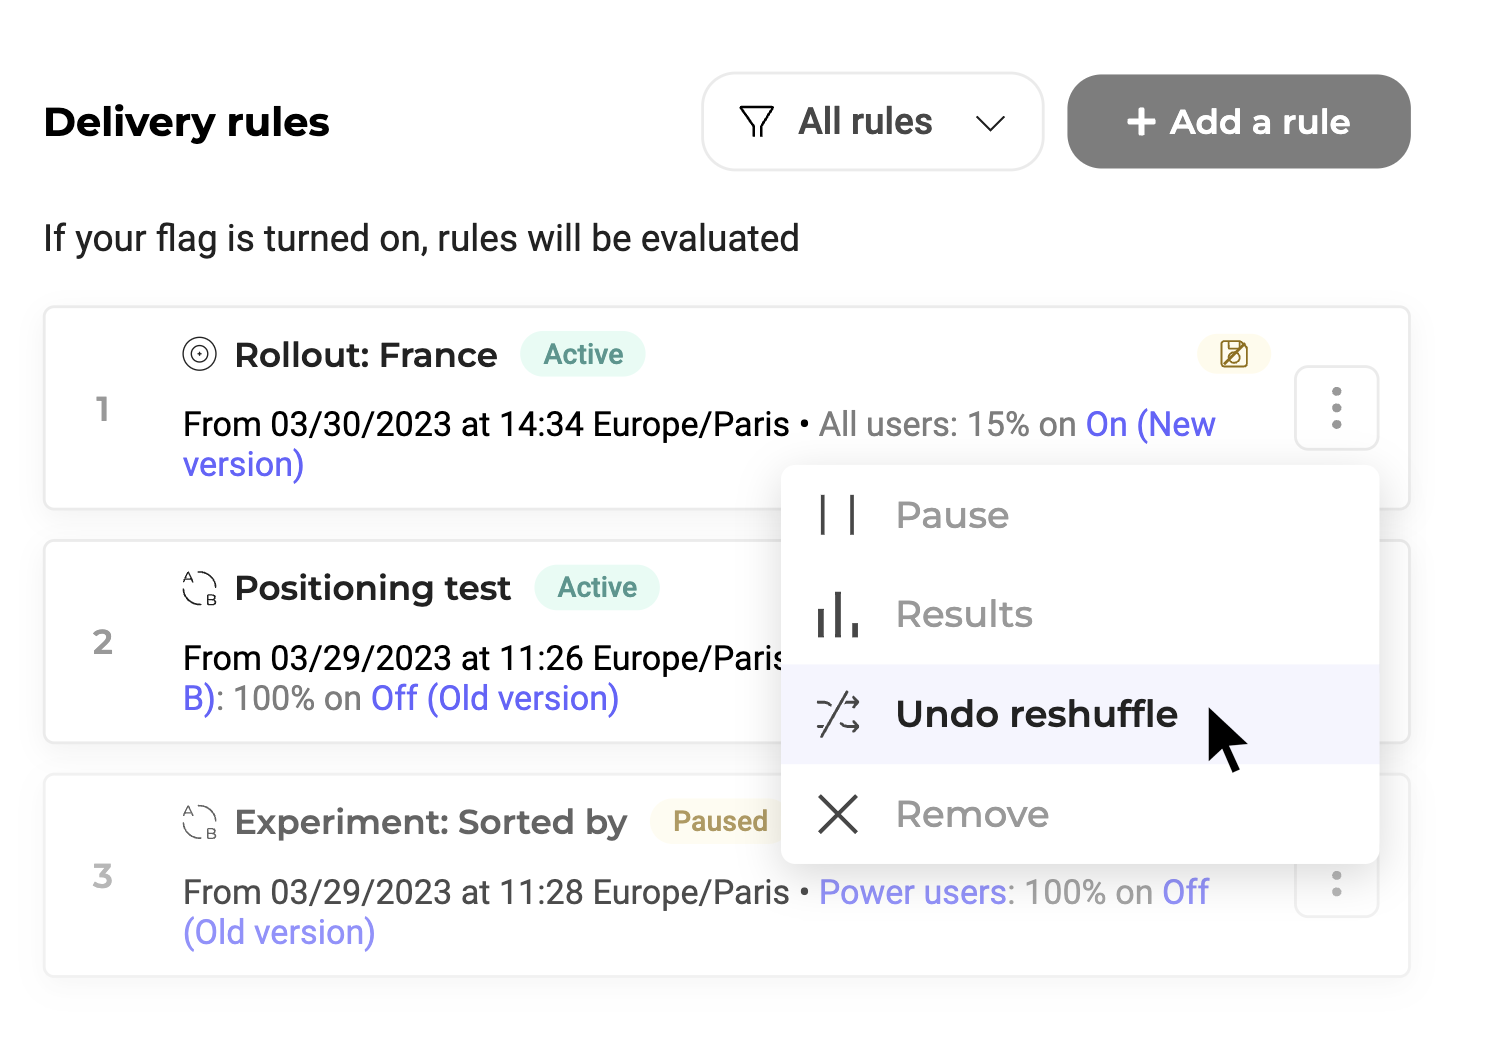Open three-dot menu for Rollout: France
This screenshot has height=1042, width=1488.
(x=1337, y=408)
